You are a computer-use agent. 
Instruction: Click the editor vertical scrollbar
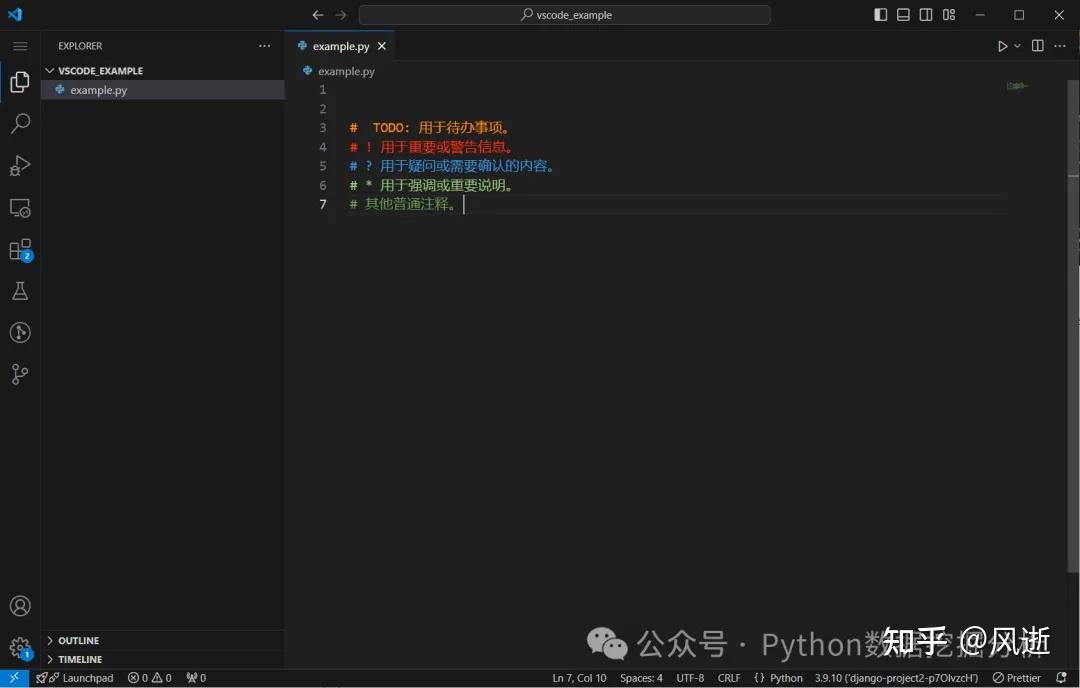1073,326
